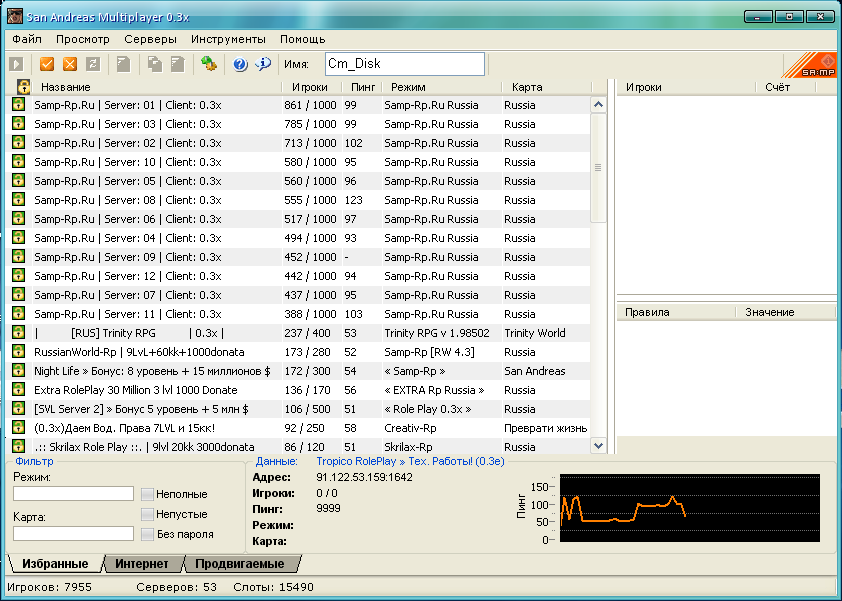Open the Серверы menu
The height and width of the screenshot is (601, 842).
click(150, 39)
